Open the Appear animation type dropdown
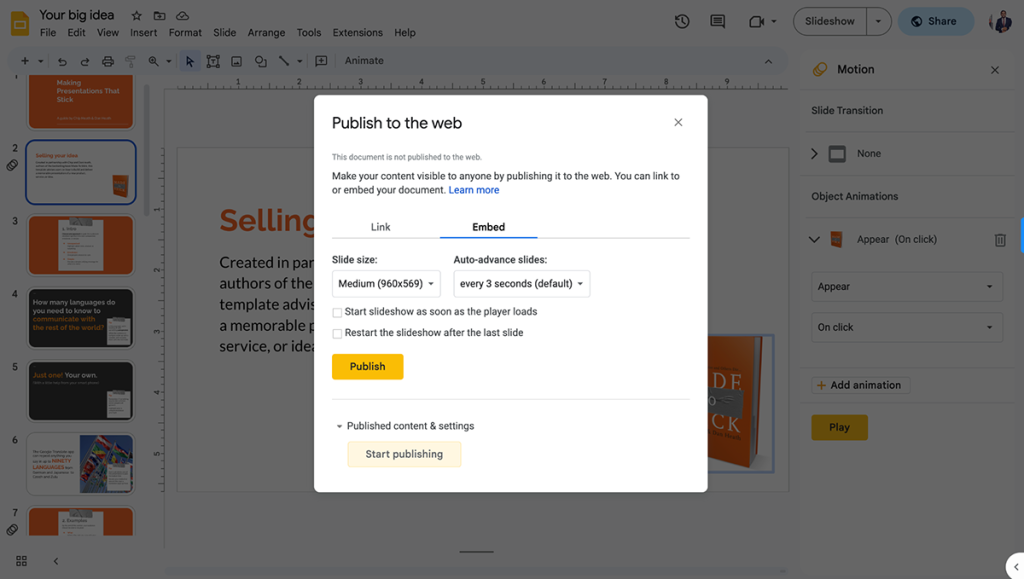This screenshot has width=1024, height=579. [906, 287]
